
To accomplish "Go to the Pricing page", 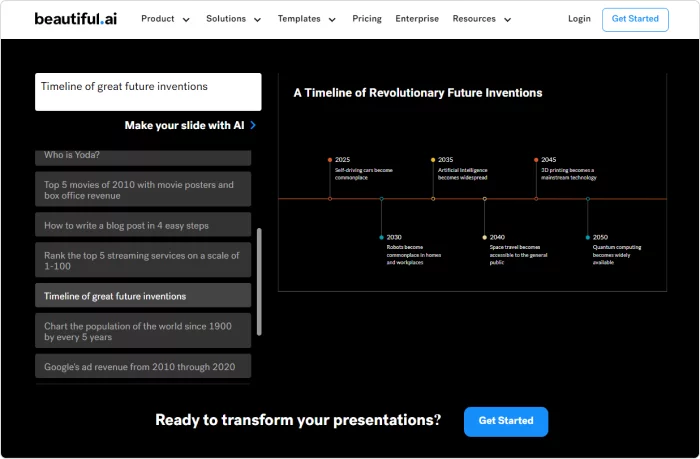I will tap(367, 19).
